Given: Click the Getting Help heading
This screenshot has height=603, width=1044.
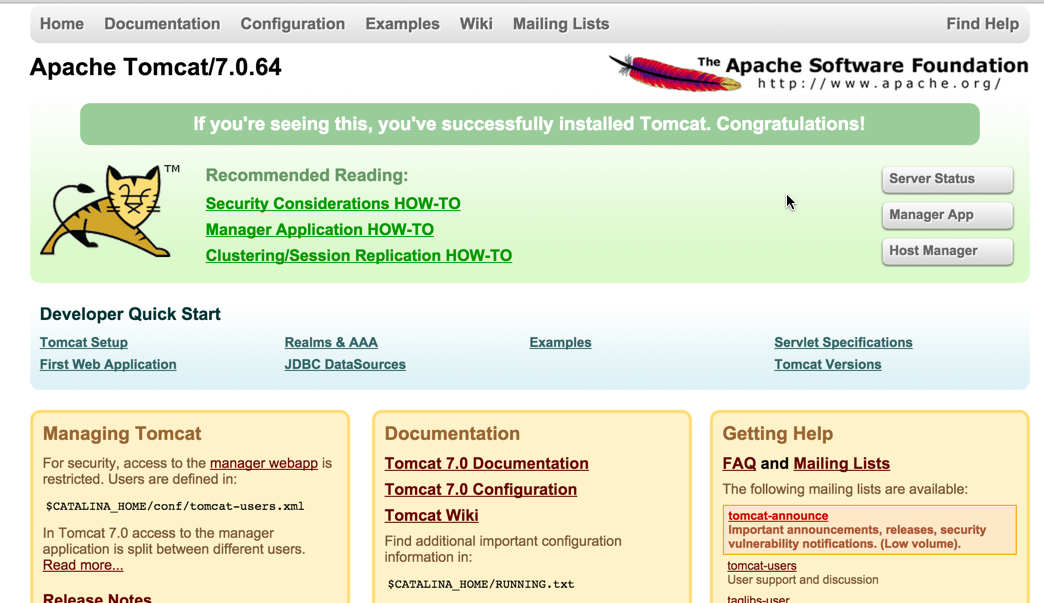Looking at the screenshot, I should point(778,434).
